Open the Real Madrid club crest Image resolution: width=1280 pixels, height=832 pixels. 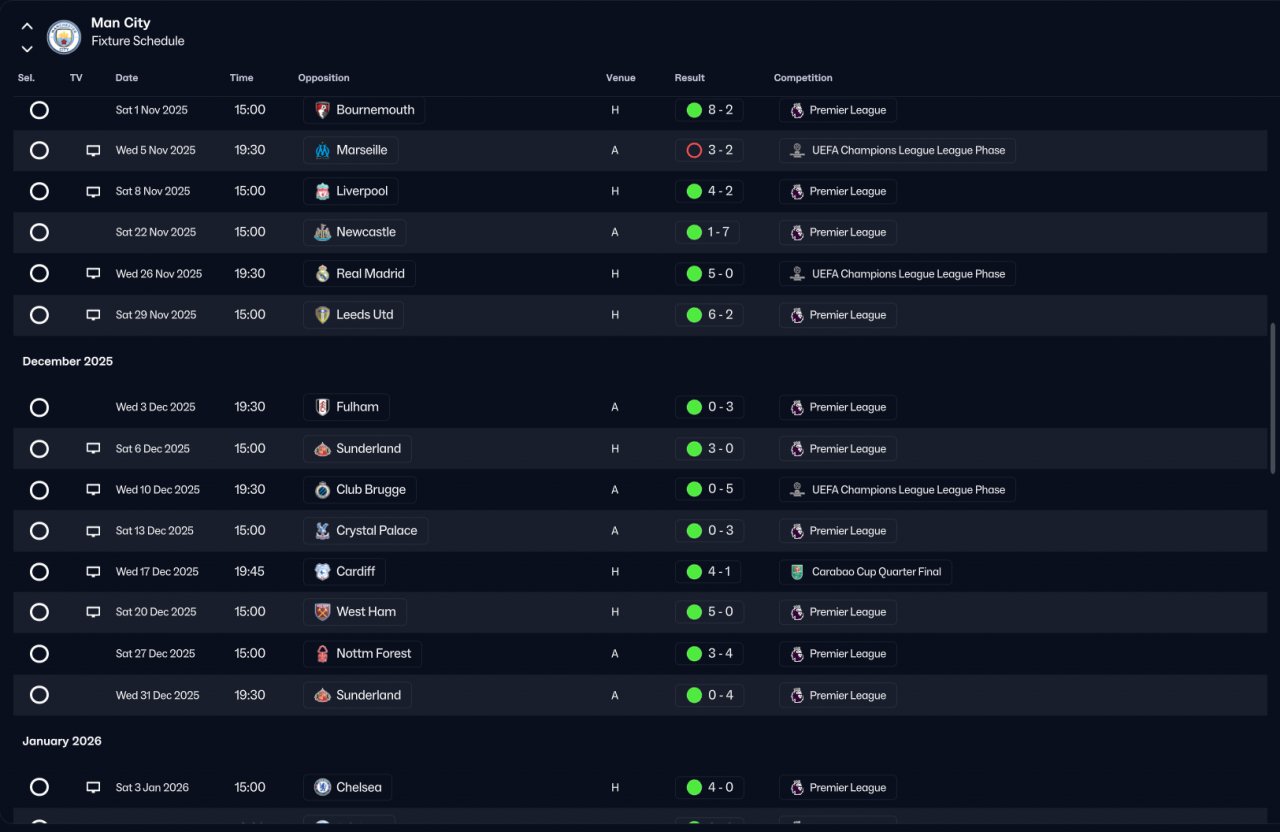[x=322, y=274]
